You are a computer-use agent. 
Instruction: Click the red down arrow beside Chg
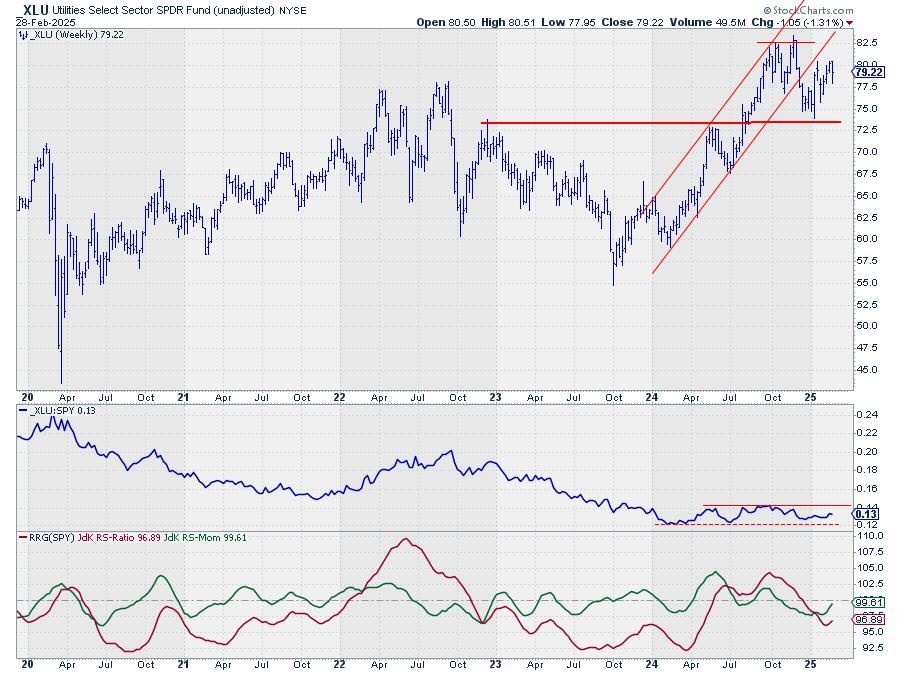849,22
